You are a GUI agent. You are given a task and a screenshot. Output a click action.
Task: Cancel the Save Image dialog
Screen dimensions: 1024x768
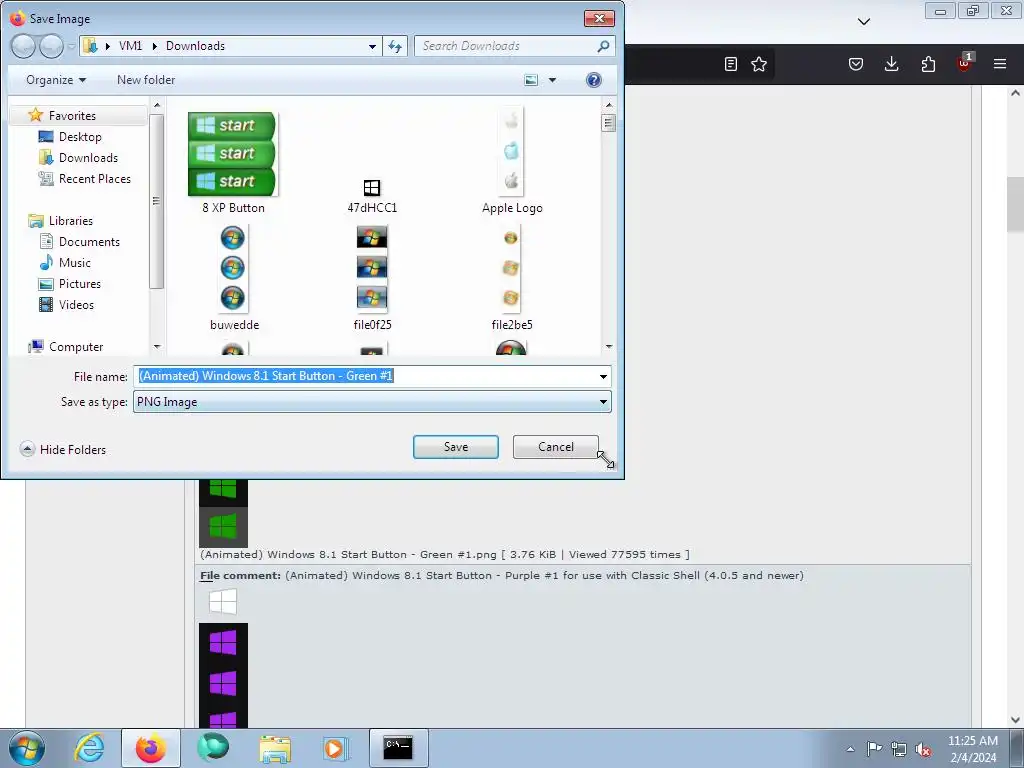(555, 447)
